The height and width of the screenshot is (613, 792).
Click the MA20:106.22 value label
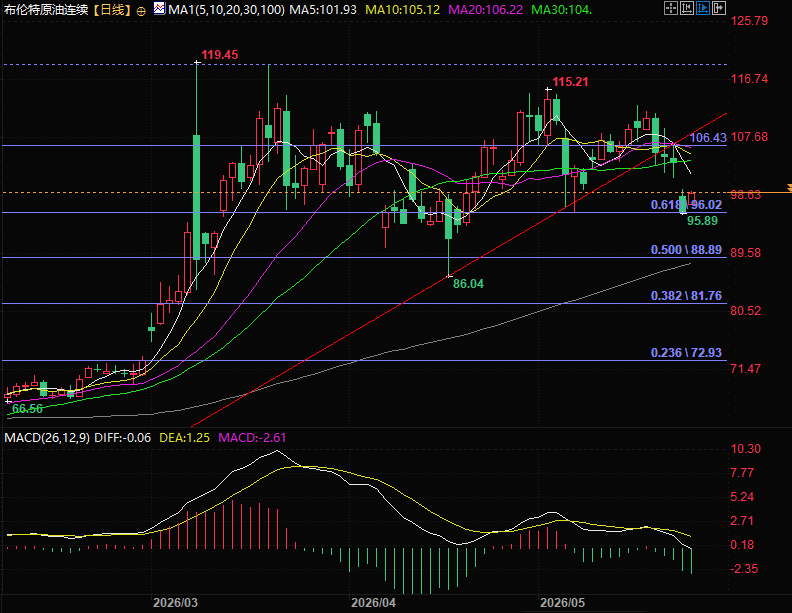(485, 10)
